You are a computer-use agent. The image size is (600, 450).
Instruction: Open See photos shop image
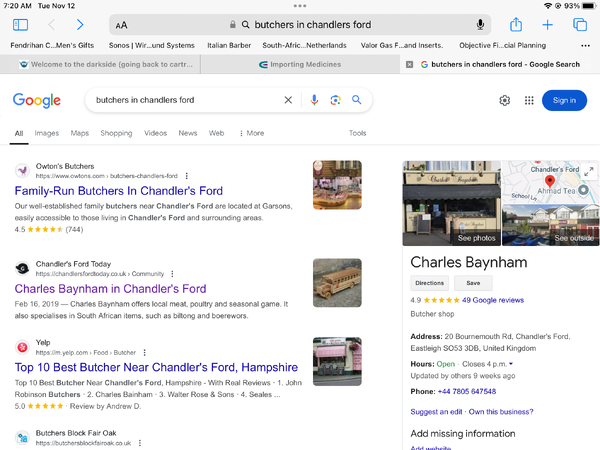tap(452, 203)
